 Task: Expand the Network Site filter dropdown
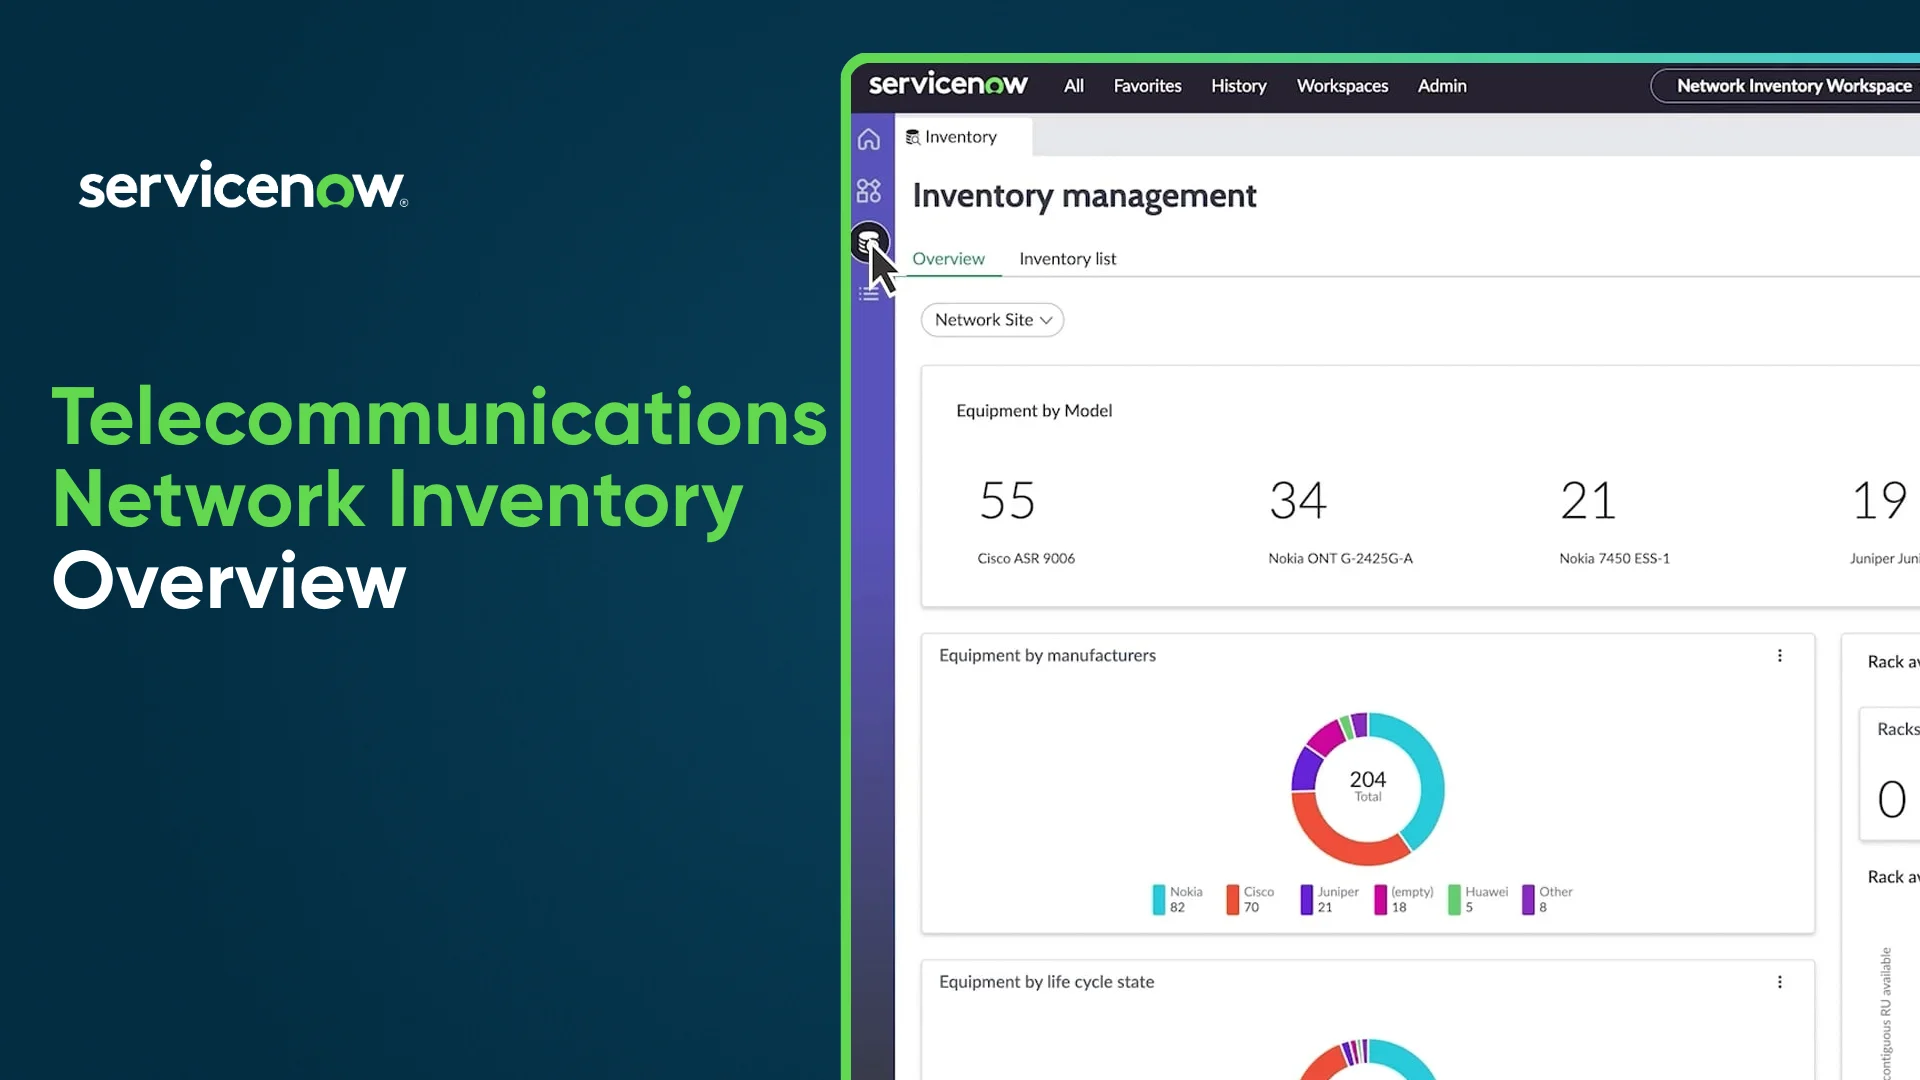tap(992, 320)
